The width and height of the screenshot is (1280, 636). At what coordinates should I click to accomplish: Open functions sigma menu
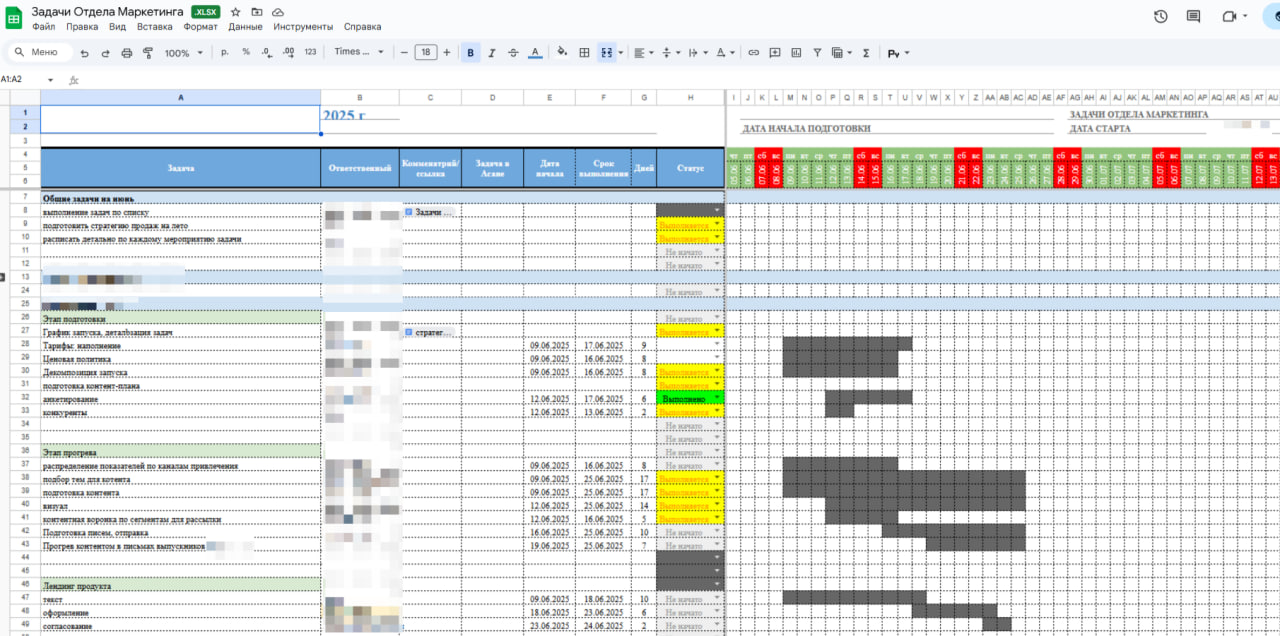pyautogui.click(x=865, y=53)
